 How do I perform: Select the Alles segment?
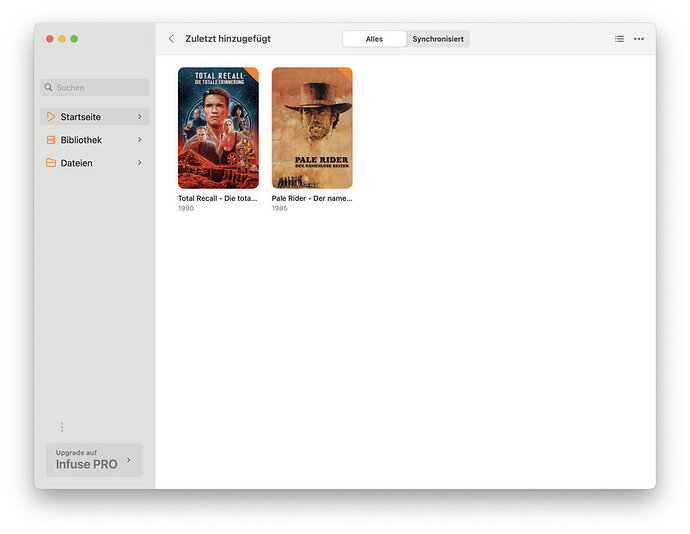click(x=374, y=39)
